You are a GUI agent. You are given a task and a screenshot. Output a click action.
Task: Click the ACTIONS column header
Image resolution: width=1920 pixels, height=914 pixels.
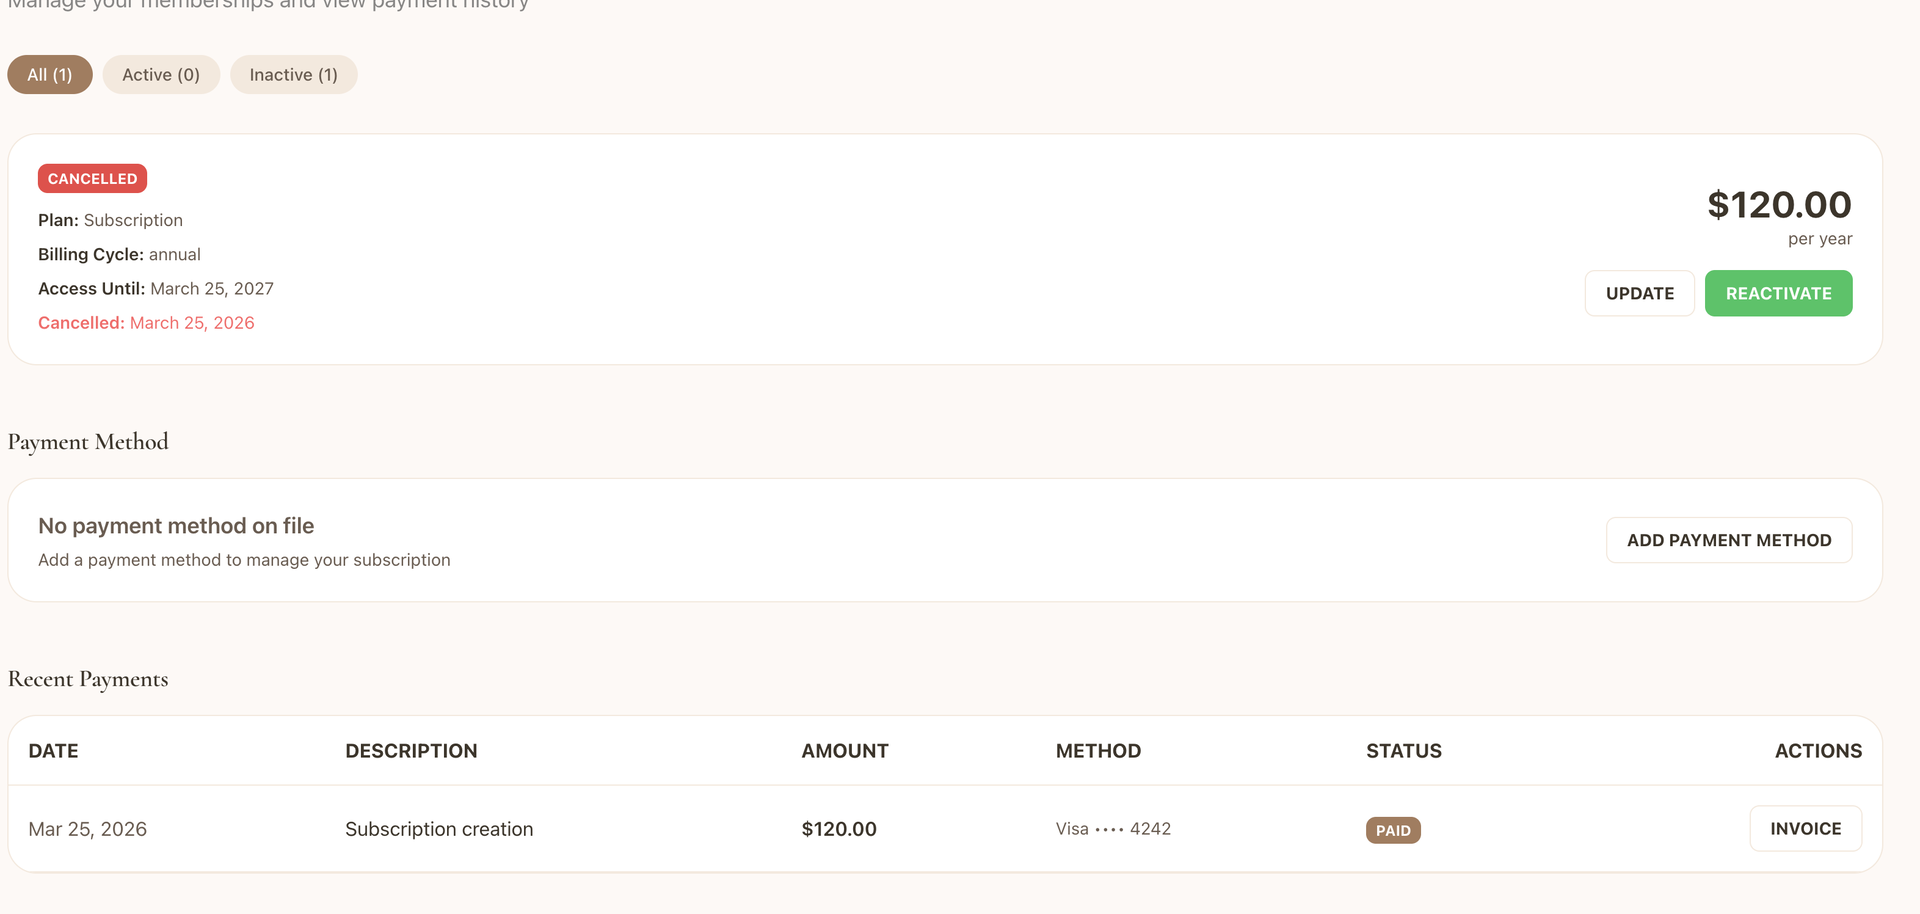(x=1818, y=750)
